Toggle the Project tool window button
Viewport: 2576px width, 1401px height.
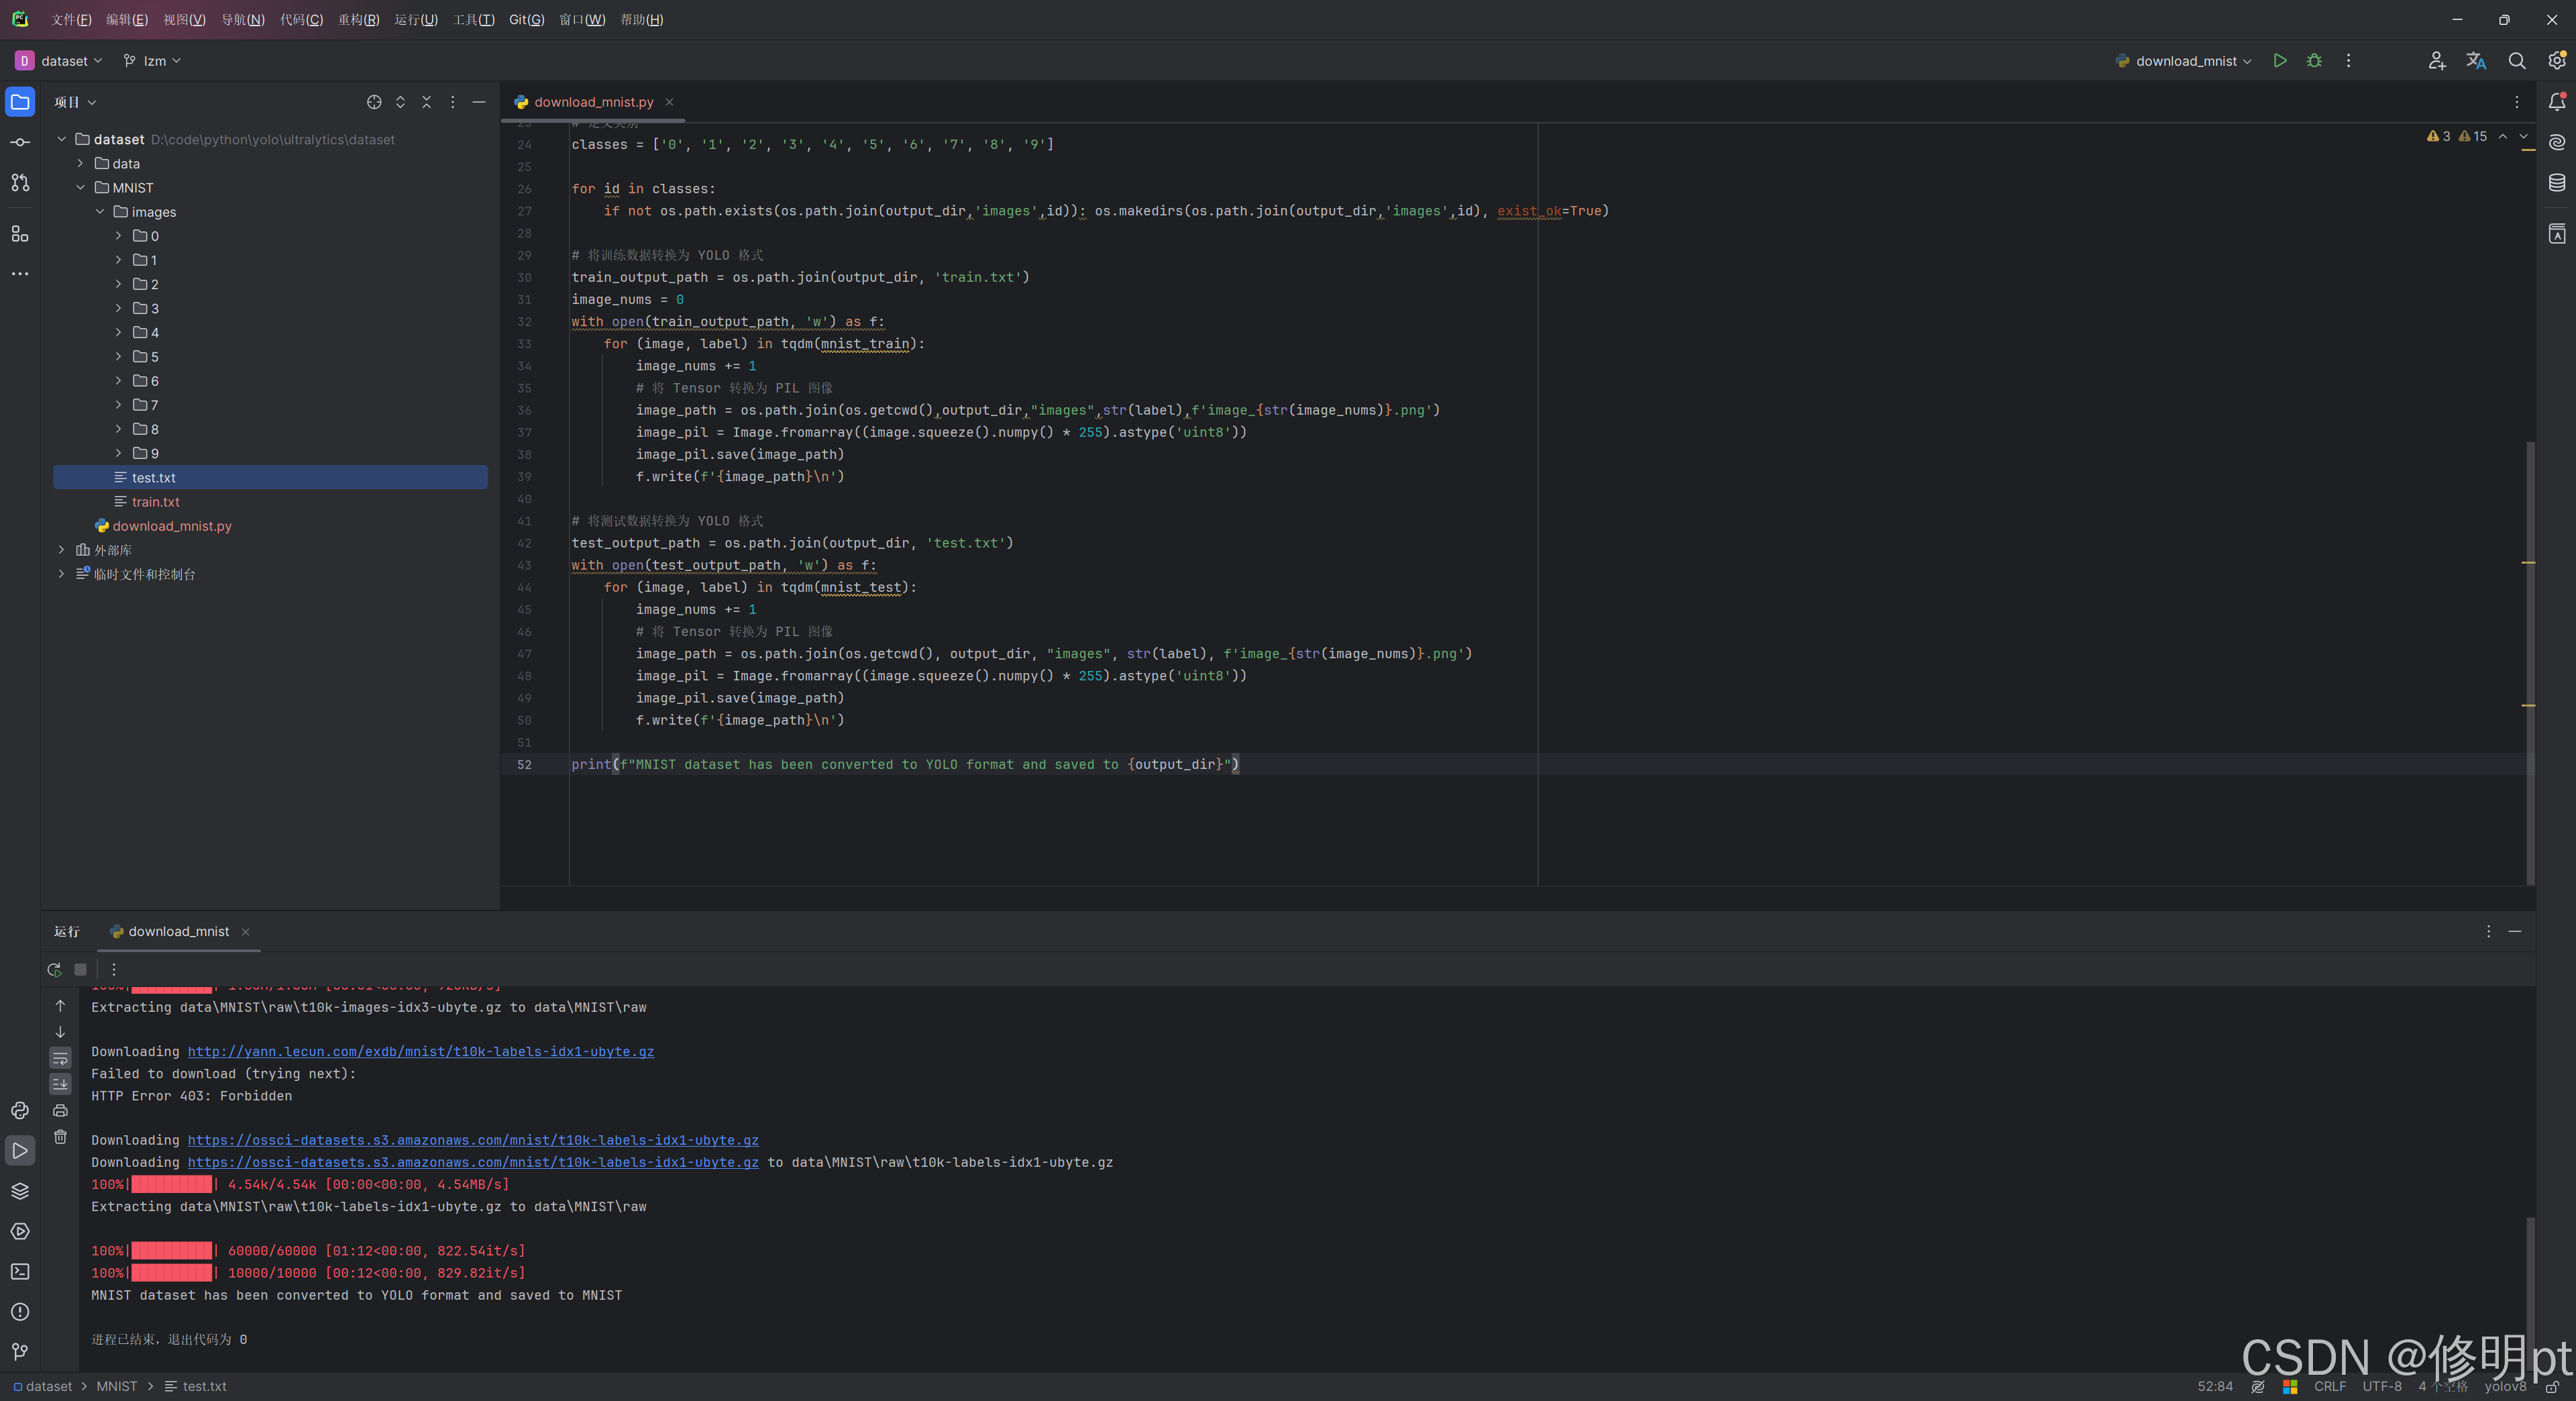[x=20, y=102]
